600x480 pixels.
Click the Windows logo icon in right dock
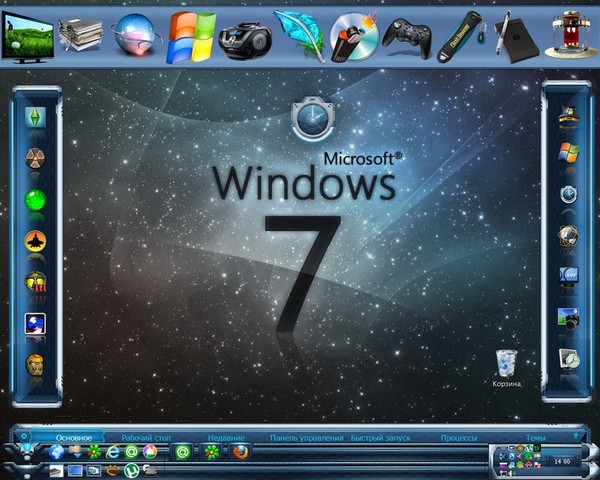pos(569,152)
